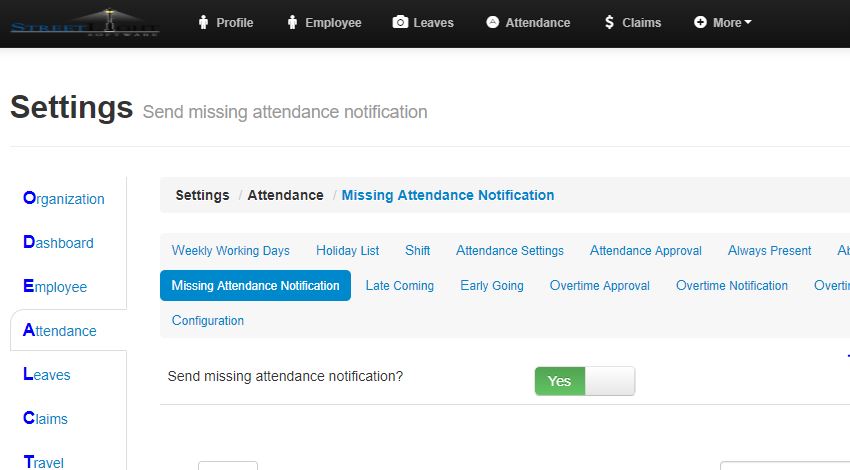Viewport: 850px width, 470px height.
Task: Open the Profile menu in navbar
Action: 225,22
